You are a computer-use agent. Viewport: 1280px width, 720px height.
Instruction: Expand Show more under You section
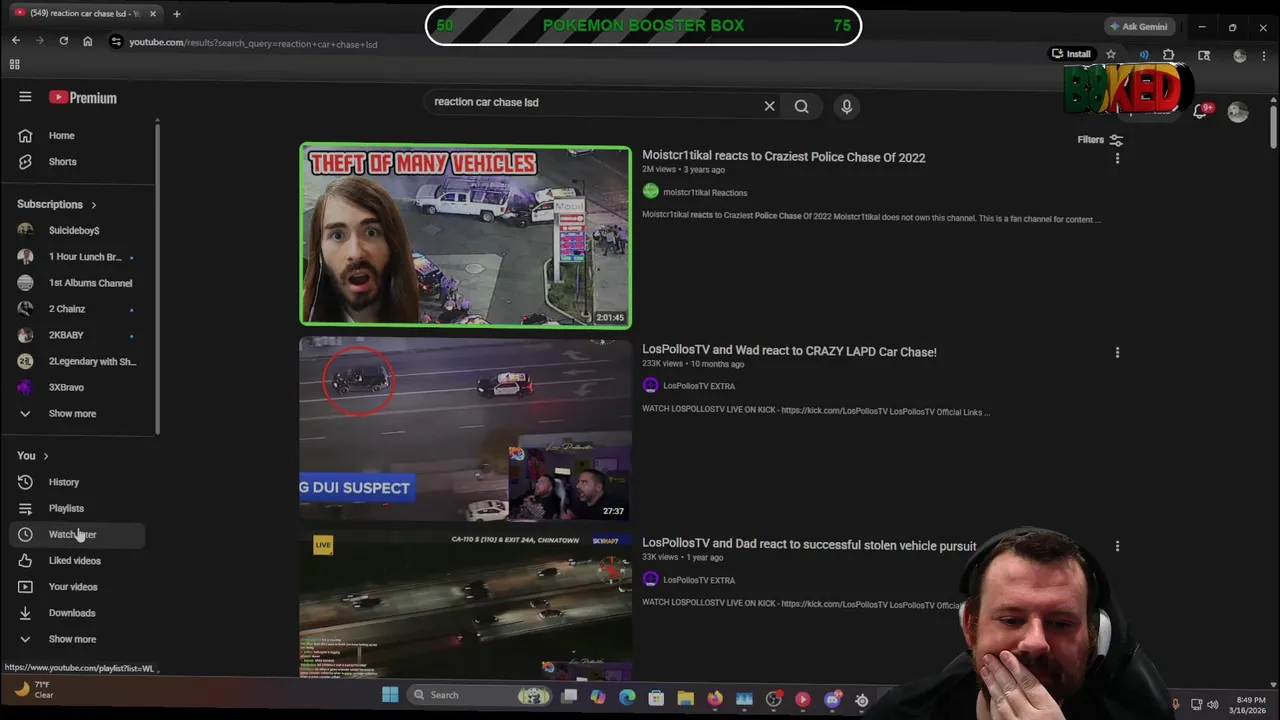point(72,639)
